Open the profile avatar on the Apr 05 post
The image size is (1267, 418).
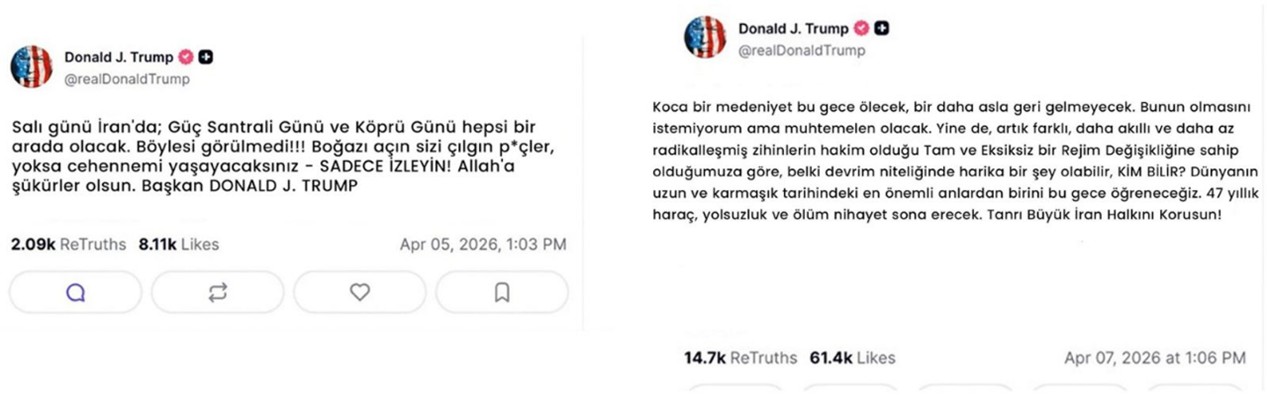click(31, 67)
